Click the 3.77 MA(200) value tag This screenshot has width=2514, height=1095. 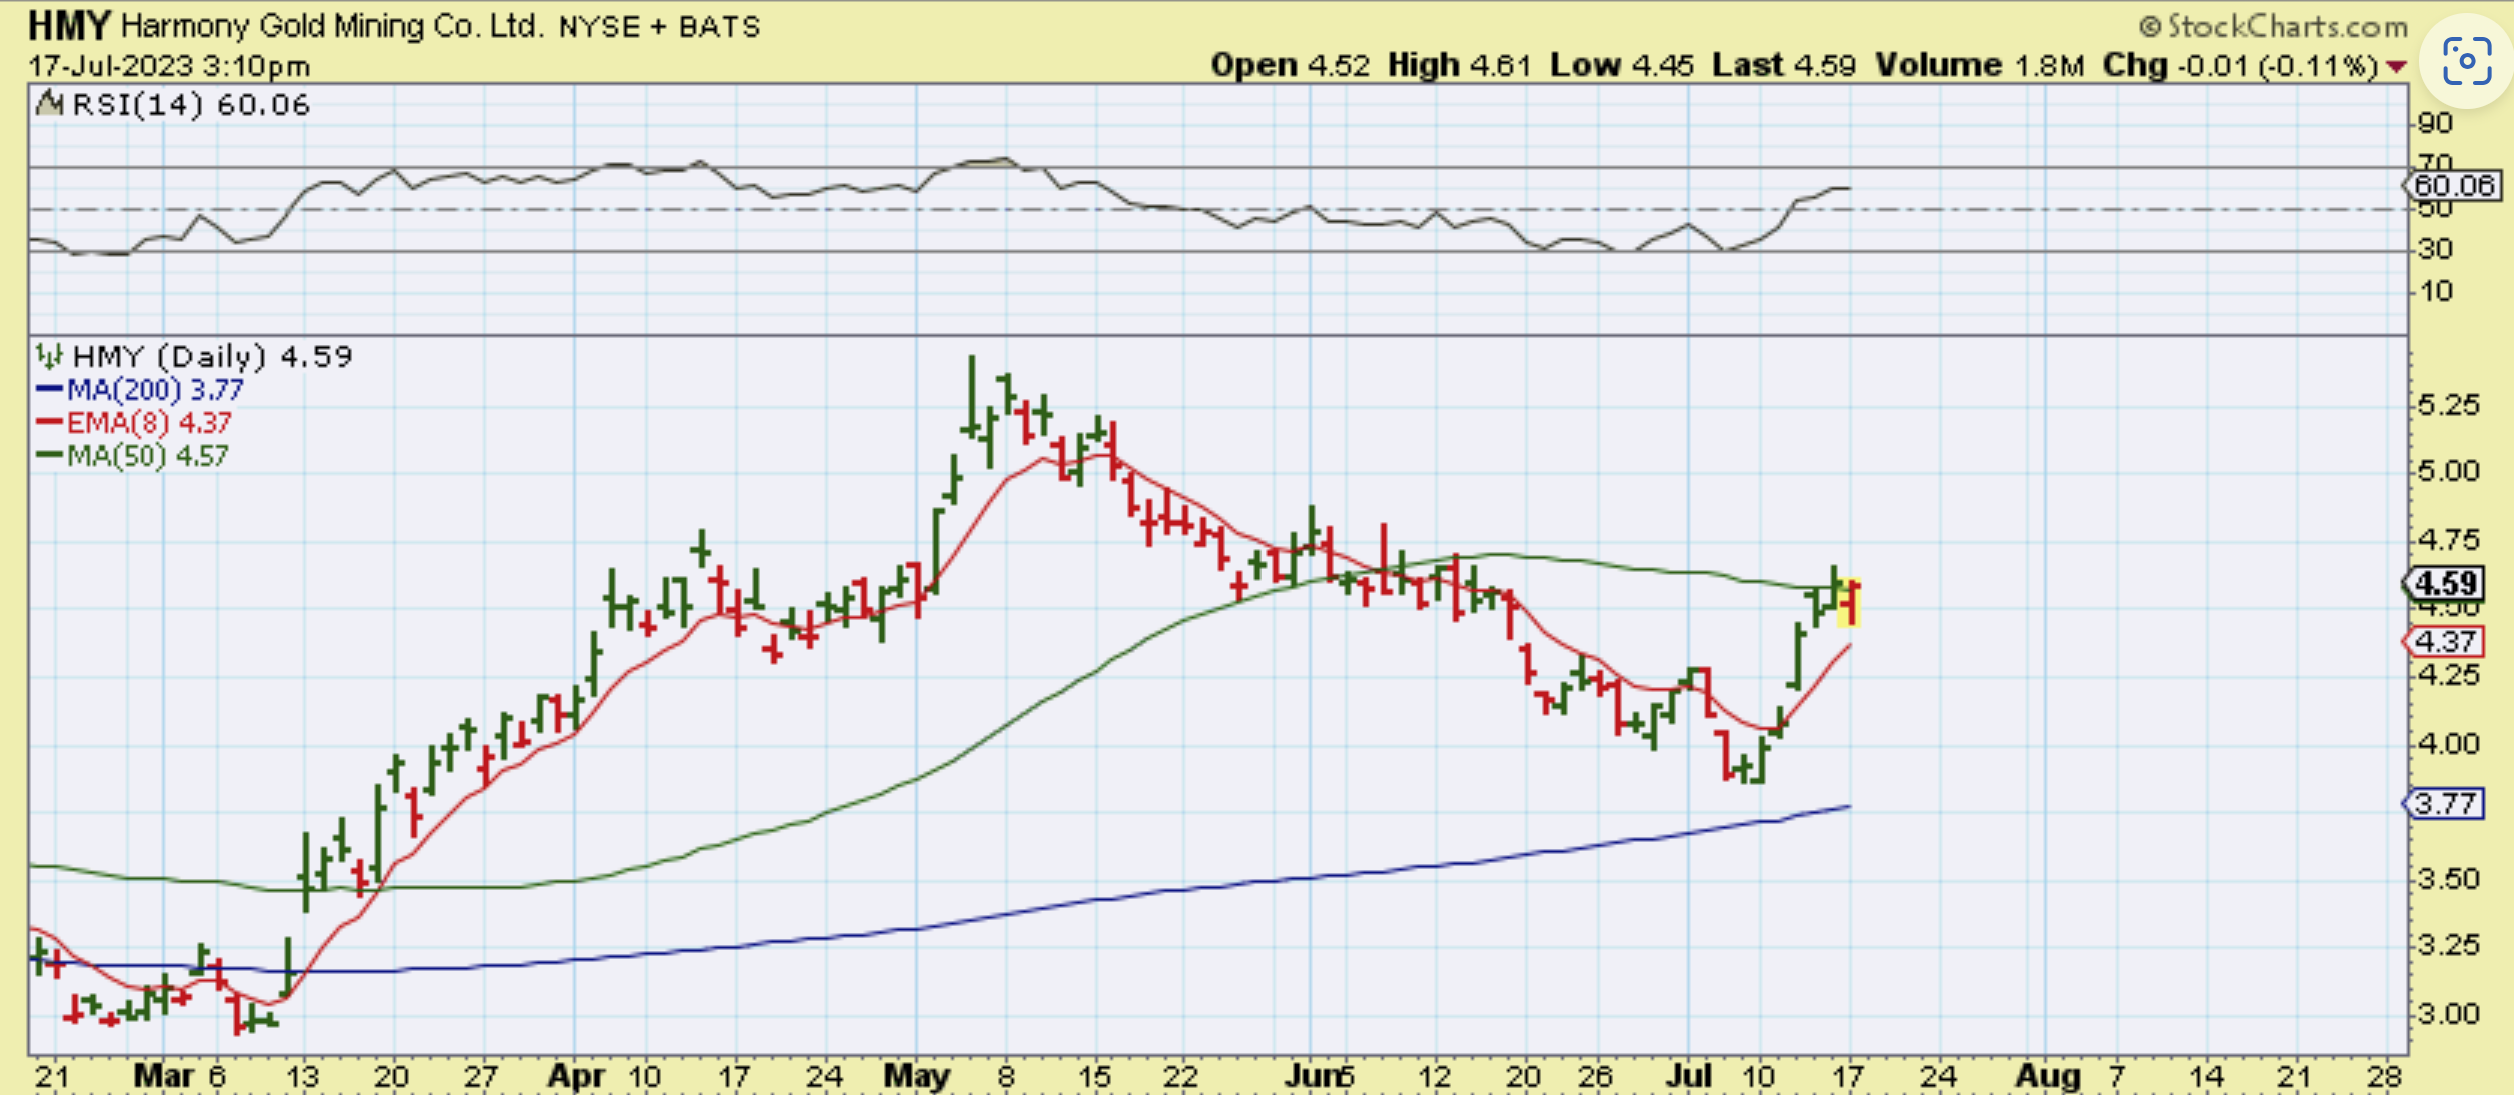coord(2444,803)
